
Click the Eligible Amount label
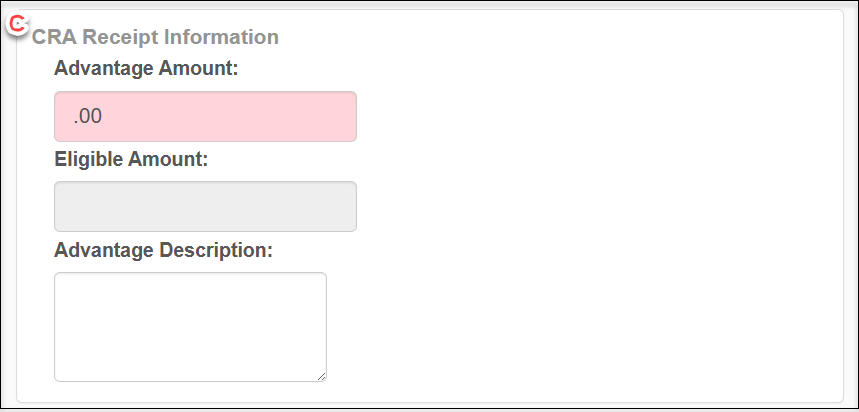coord(131,159)
